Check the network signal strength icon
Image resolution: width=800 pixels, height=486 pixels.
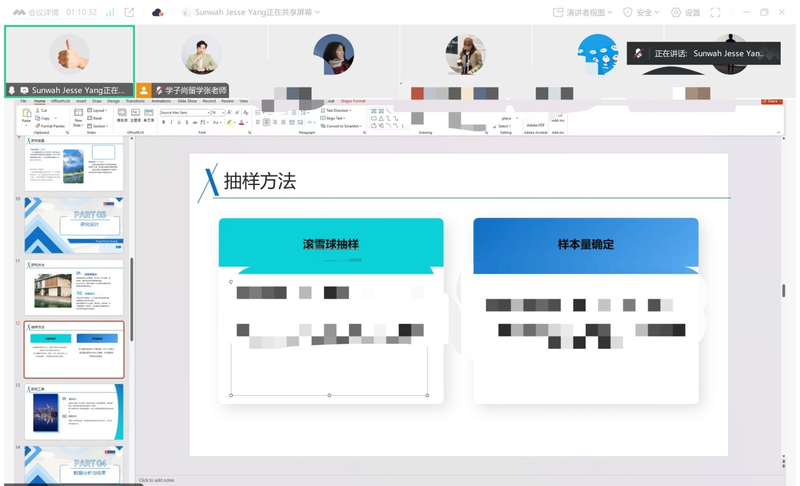pyautogui.click(x=110, y=12)
